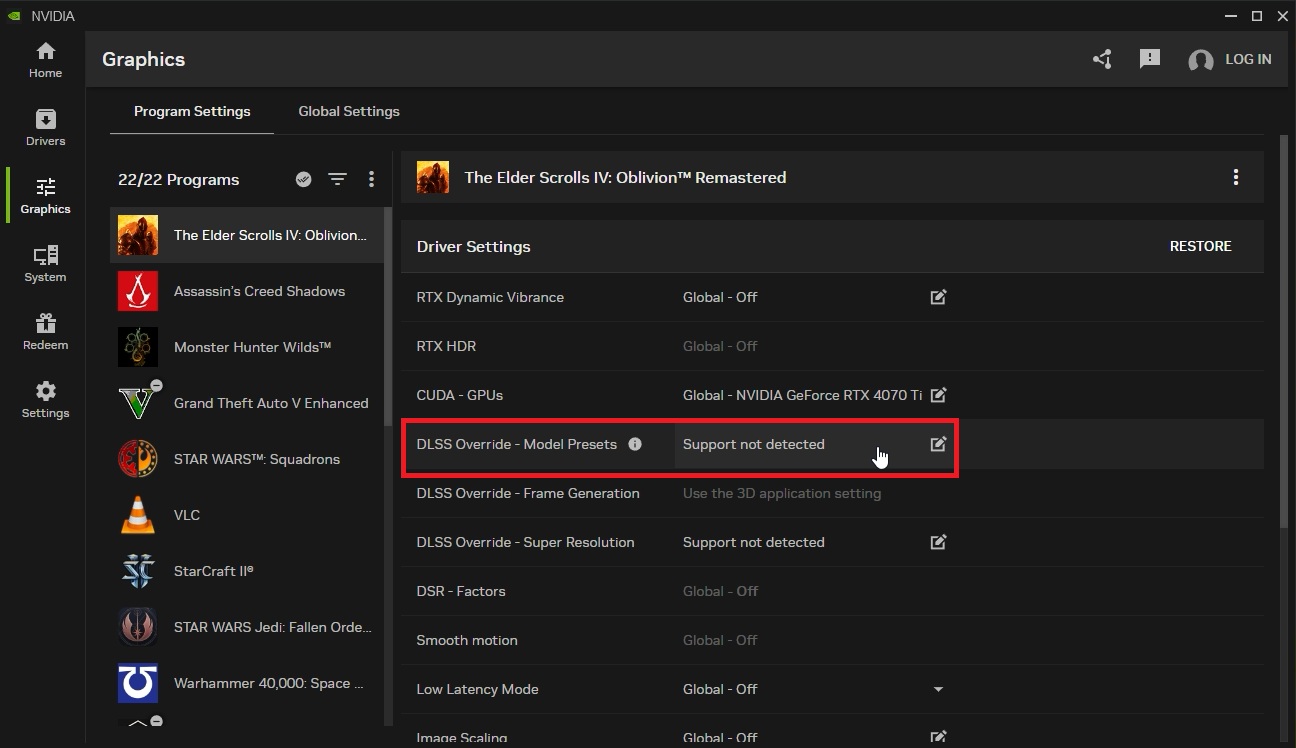The height and width of the screenshot is (748, 1296).
Task: Open the Home section in sidebar
Action: point(45,60)
